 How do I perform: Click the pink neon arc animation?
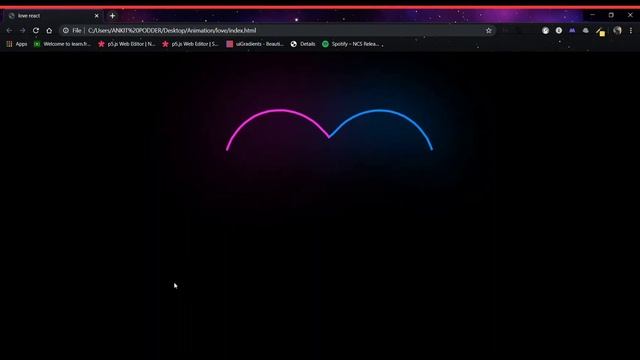point(278,129)
